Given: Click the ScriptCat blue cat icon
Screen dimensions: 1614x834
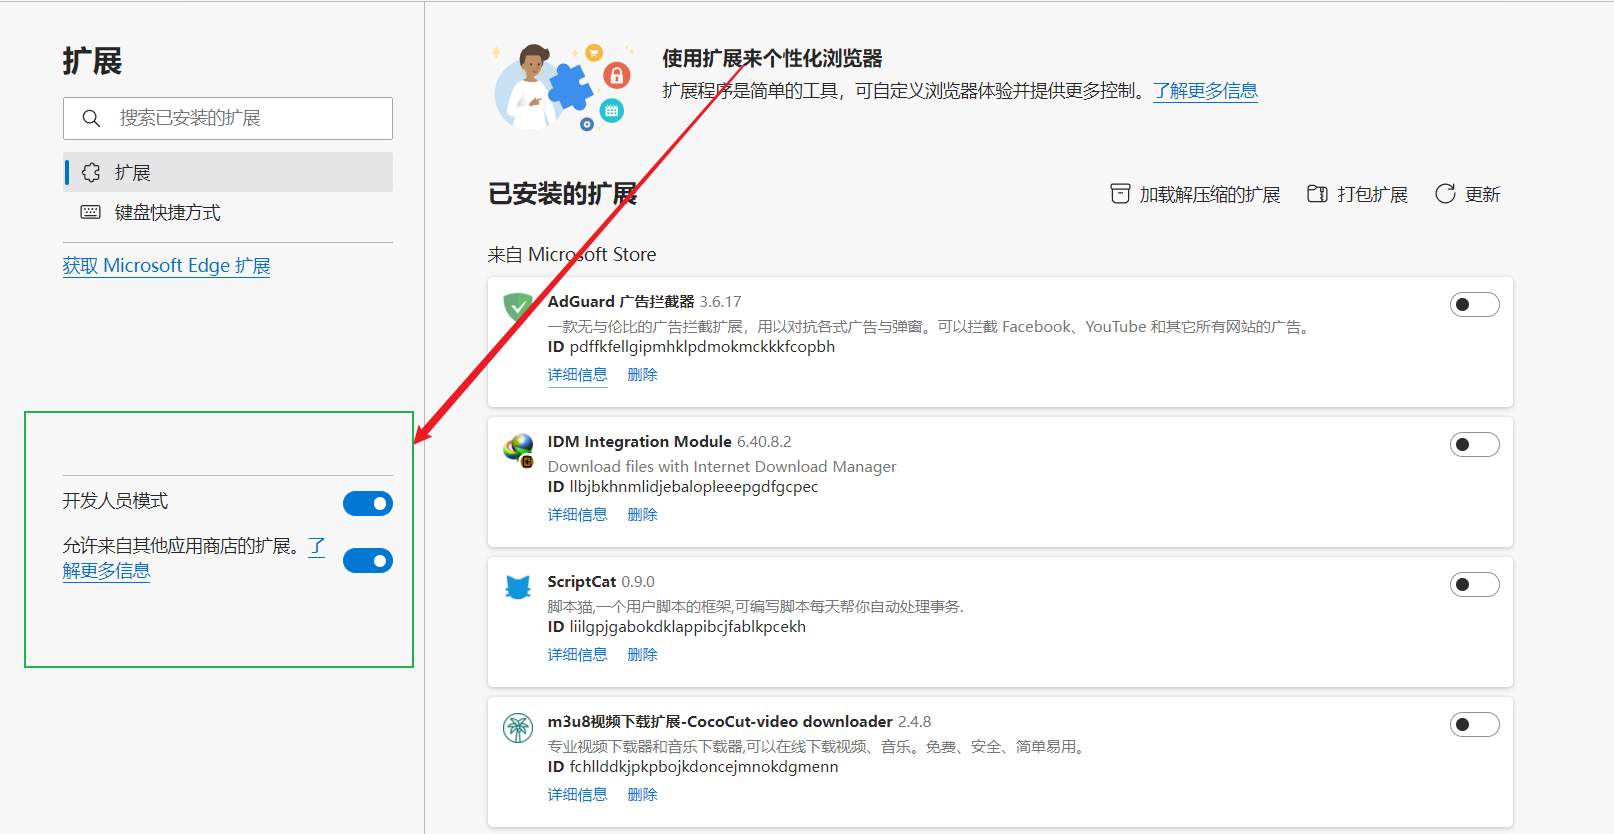Looking at the screenshot, I should click(x=518, y=587).
